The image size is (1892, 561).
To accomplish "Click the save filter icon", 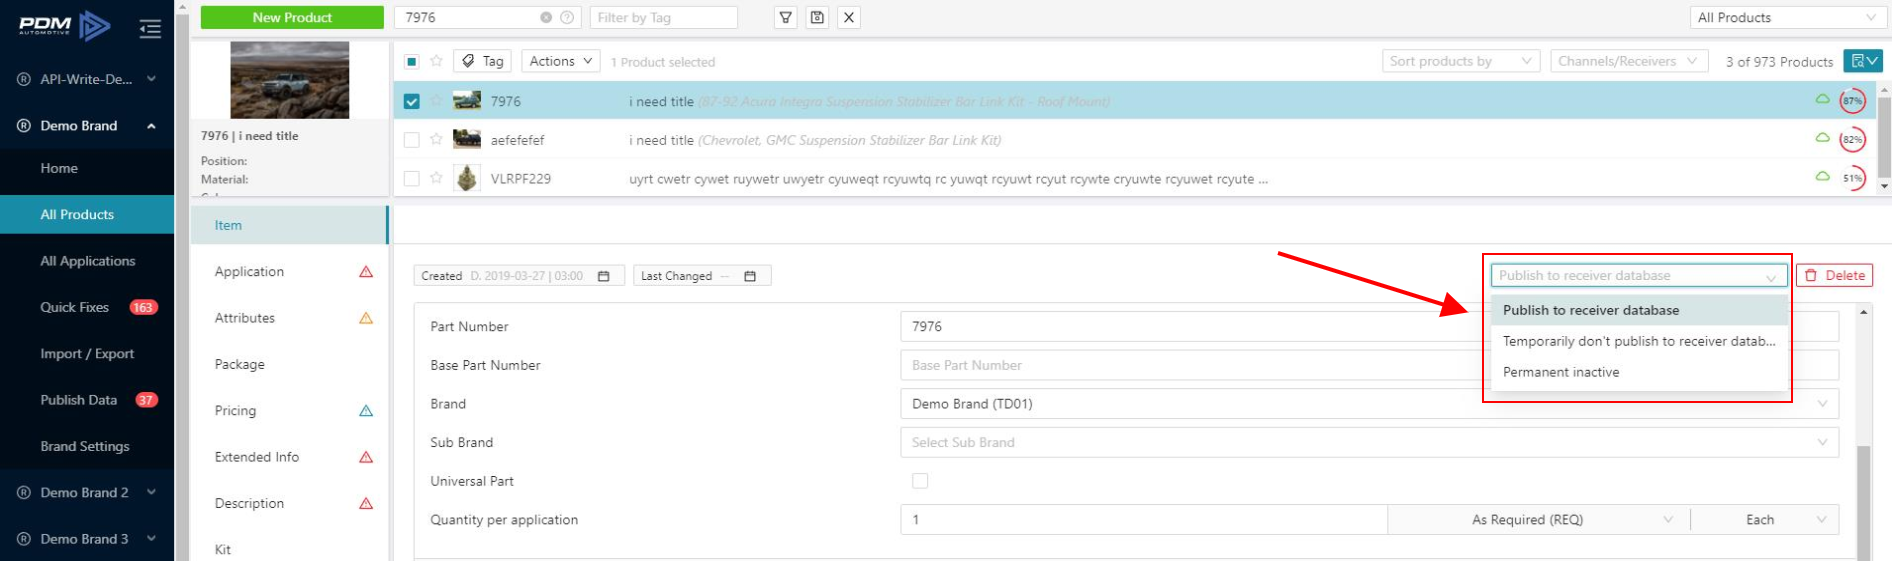I will (x=817, y=17).
